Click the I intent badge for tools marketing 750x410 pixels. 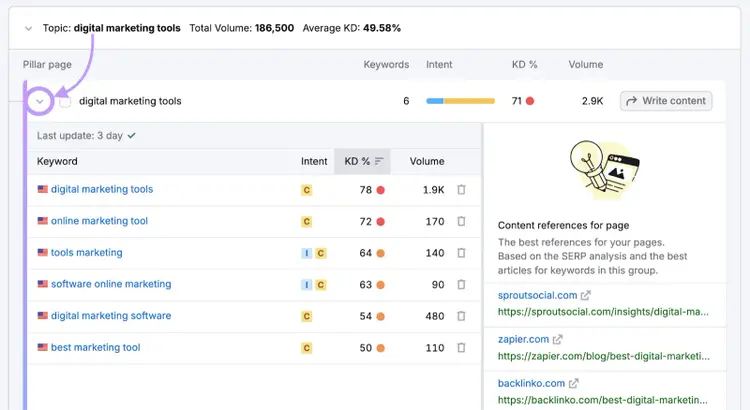pyautogui.click(x=306, y=253)
